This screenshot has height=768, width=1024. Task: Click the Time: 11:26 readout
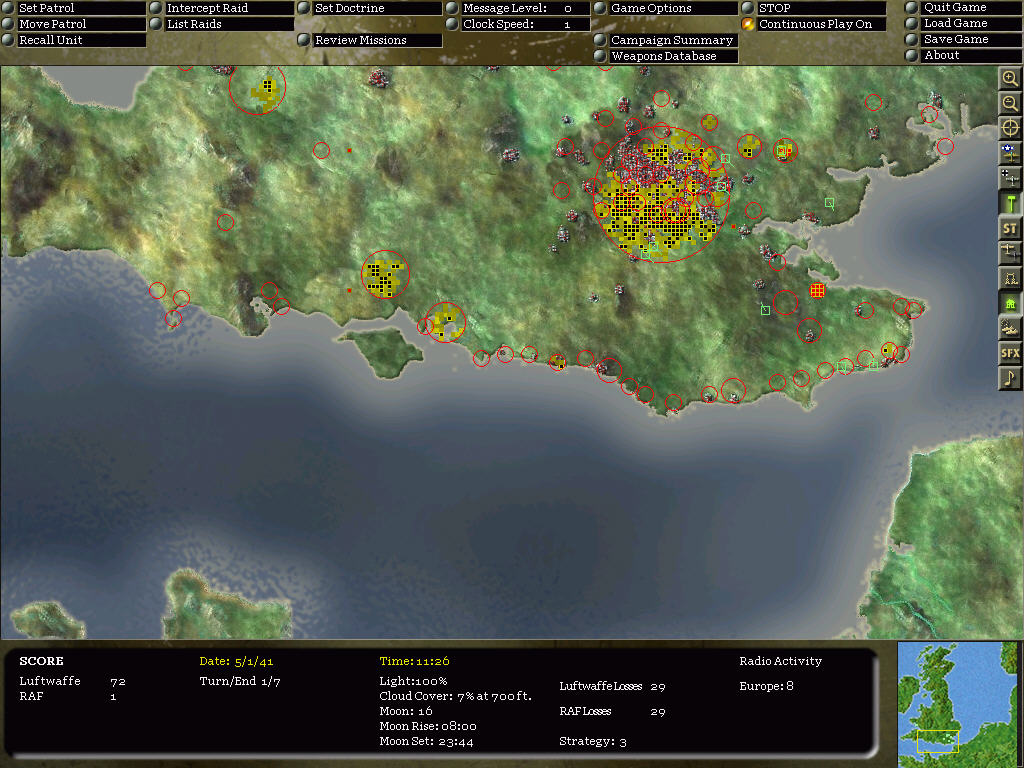(415, 661)
